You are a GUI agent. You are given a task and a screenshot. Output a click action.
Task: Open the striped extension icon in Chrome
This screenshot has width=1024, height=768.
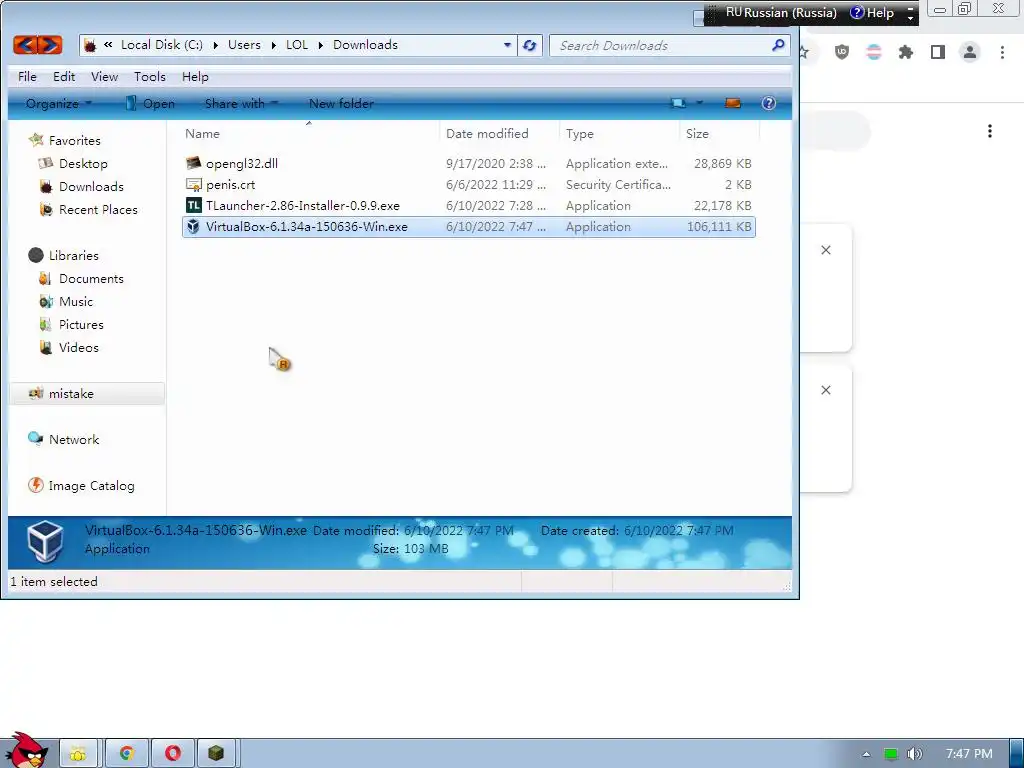(x=874, y=52)
